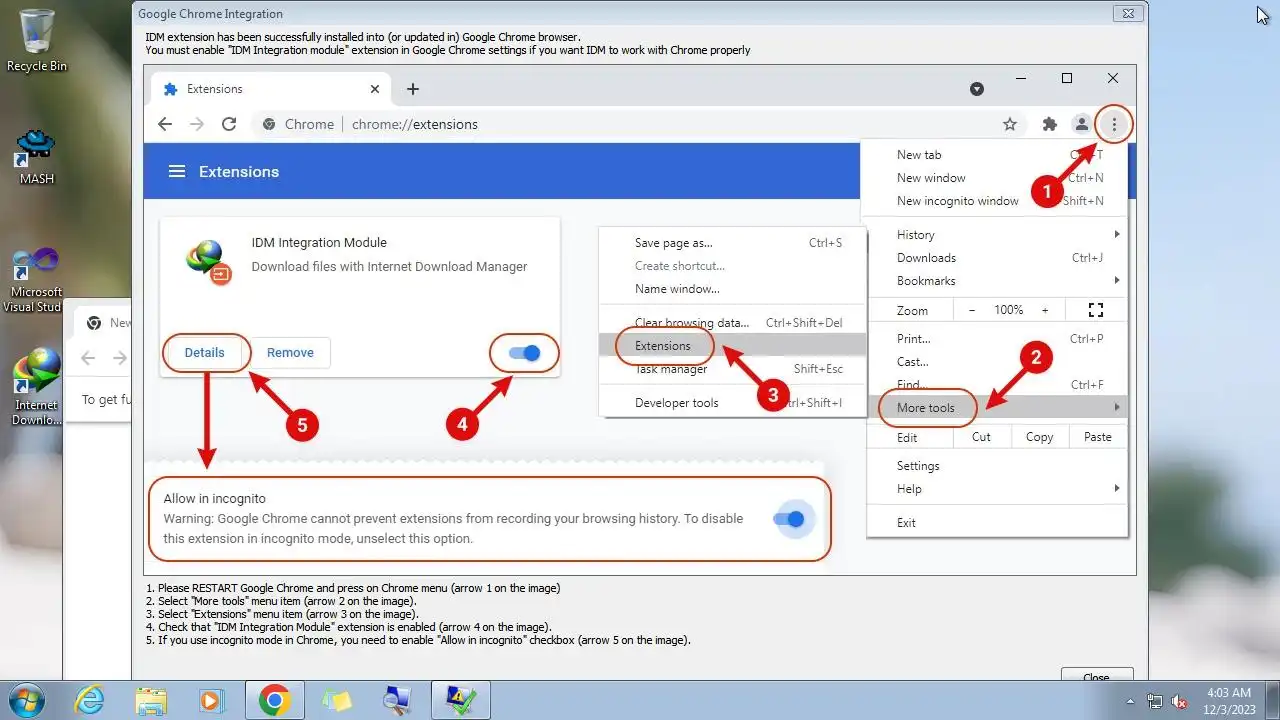This screenshot has width=1280, height=720.
Task: Click the muted volume tray icon
Action: point(1179,701)
